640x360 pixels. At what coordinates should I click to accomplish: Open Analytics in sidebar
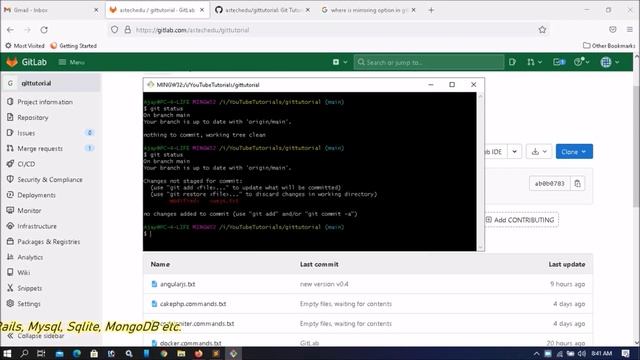(x=30, y=257)
